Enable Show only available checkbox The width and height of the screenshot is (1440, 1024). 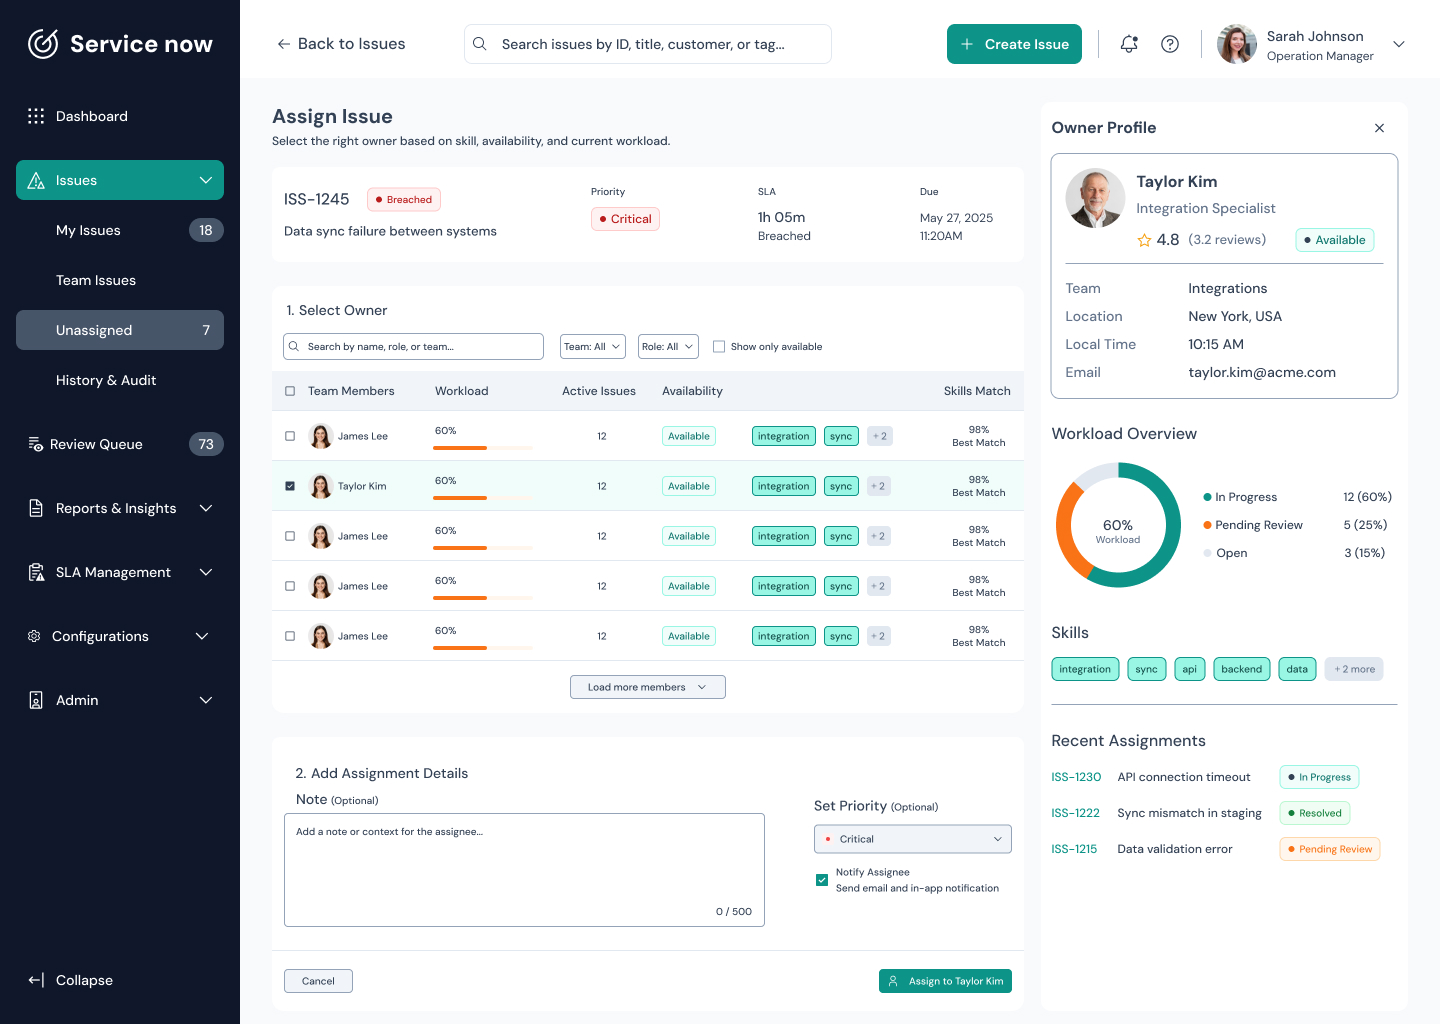[719, 347]
